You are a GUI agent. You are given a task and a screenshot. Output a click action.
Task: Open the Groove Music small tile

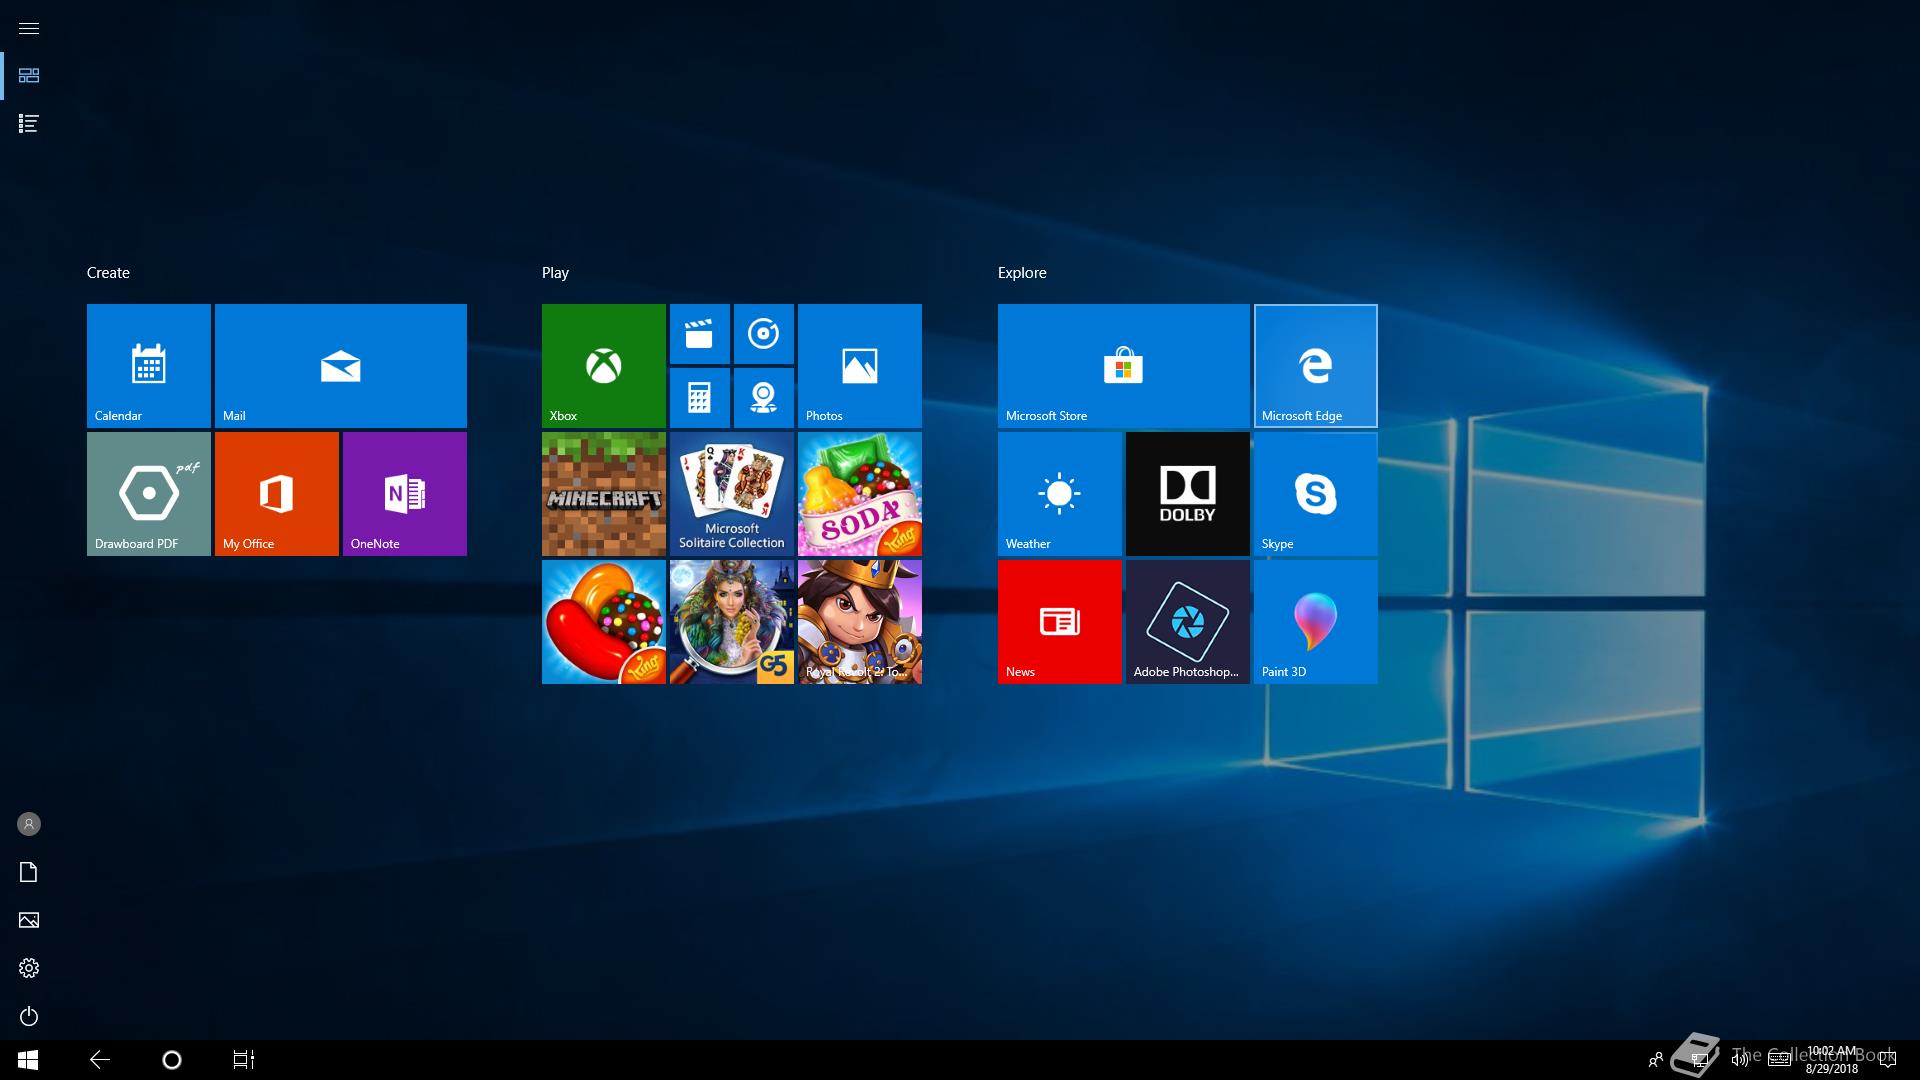tap(764, 334)
